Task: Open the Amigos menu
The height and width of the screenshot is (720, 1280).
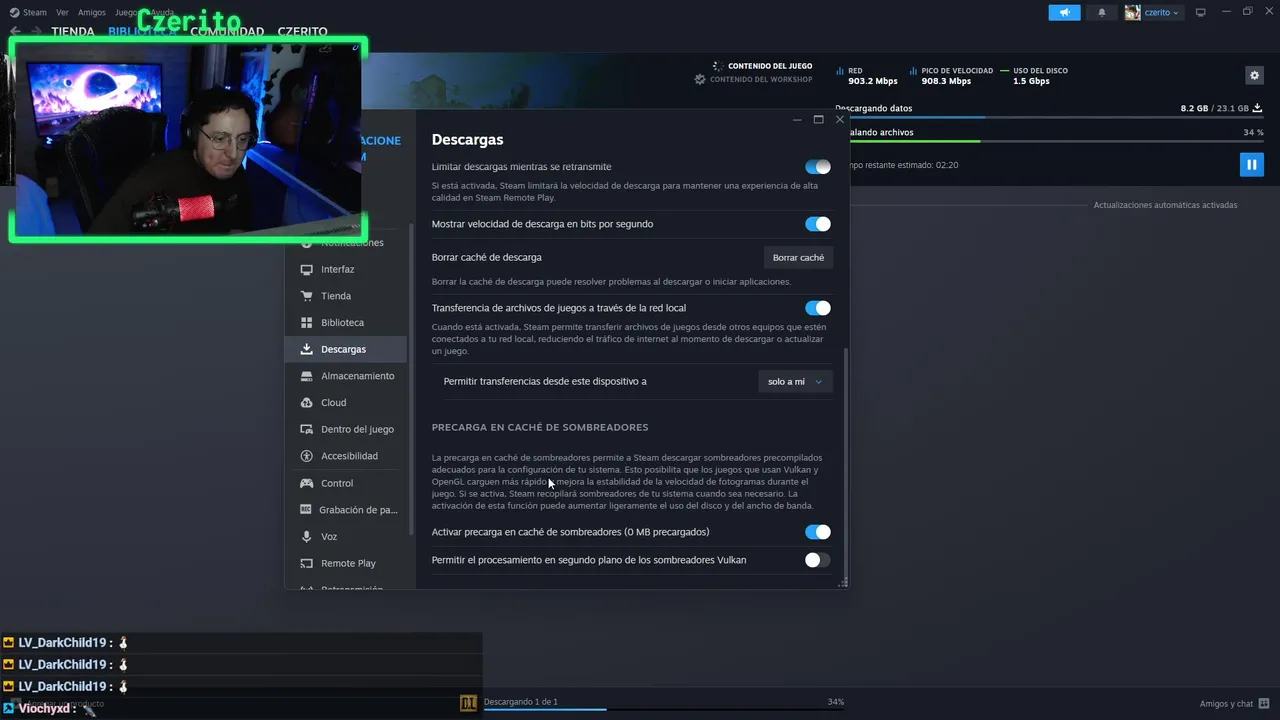Action: pos(92,13)
